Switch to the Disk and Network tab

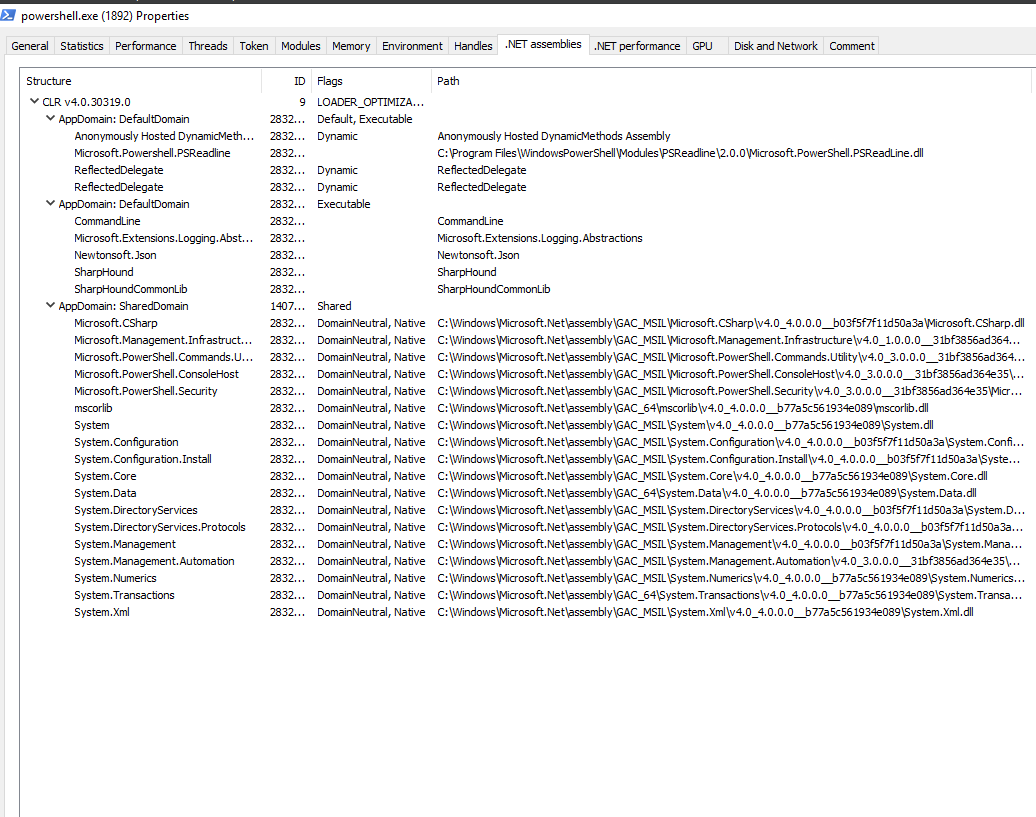point(775,45)
